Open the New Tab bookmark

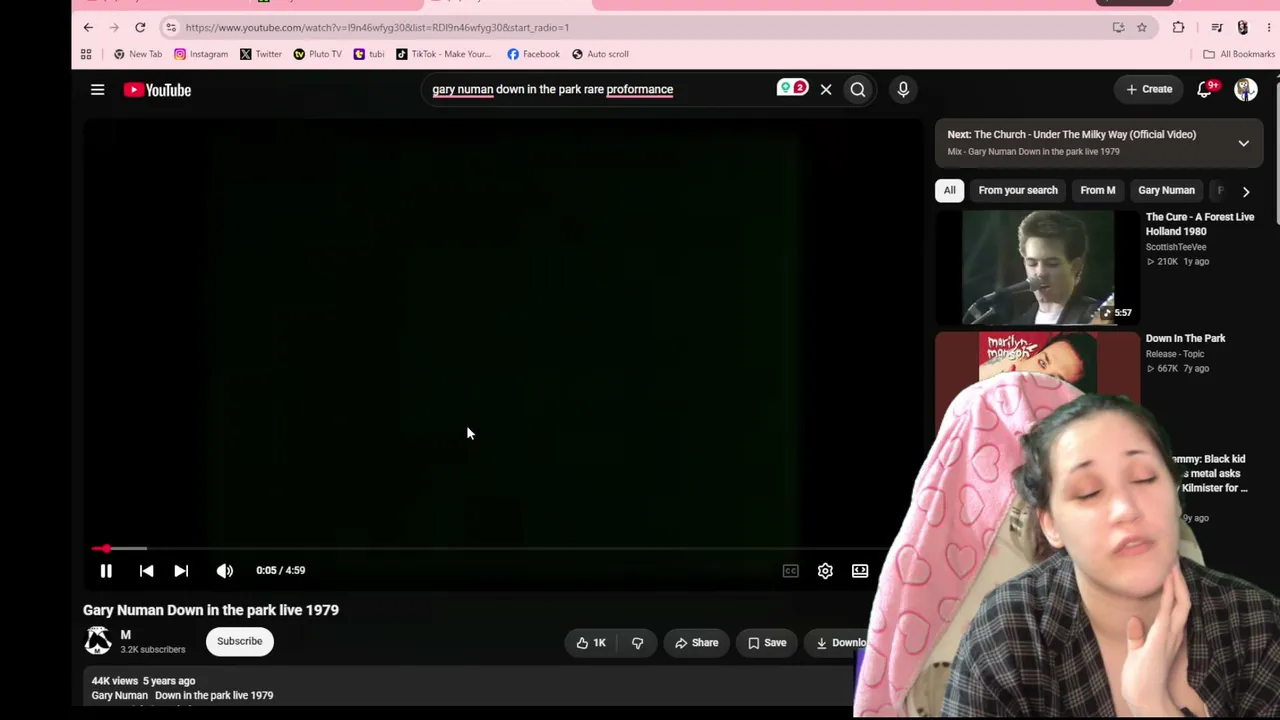point(138,54)
